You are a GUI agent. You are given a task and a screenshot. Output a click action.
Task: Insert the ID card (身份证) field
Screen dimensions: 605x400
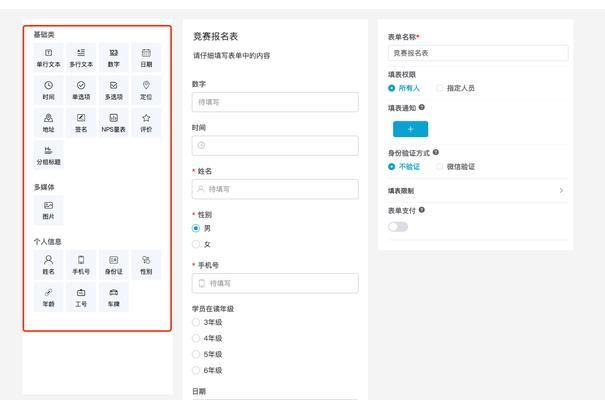[x=113, y=265]
